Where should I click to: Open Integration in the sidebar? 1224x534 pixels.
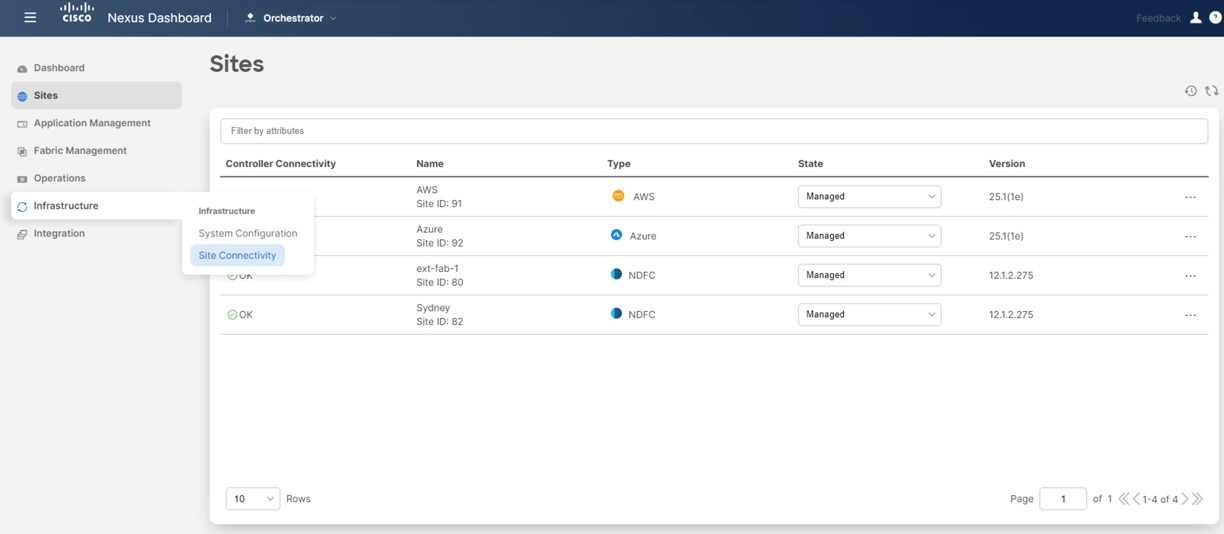coord(59,233)
